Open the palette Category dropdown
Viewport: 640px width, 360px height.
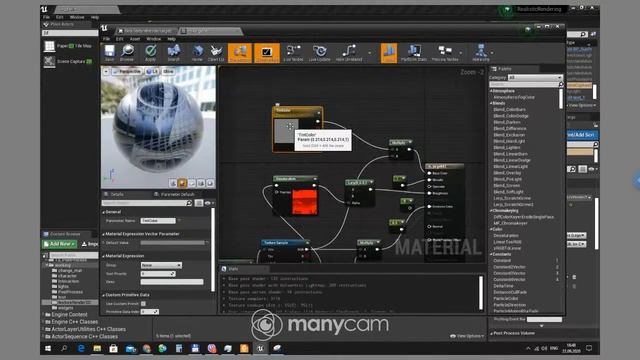click(535, 78)
